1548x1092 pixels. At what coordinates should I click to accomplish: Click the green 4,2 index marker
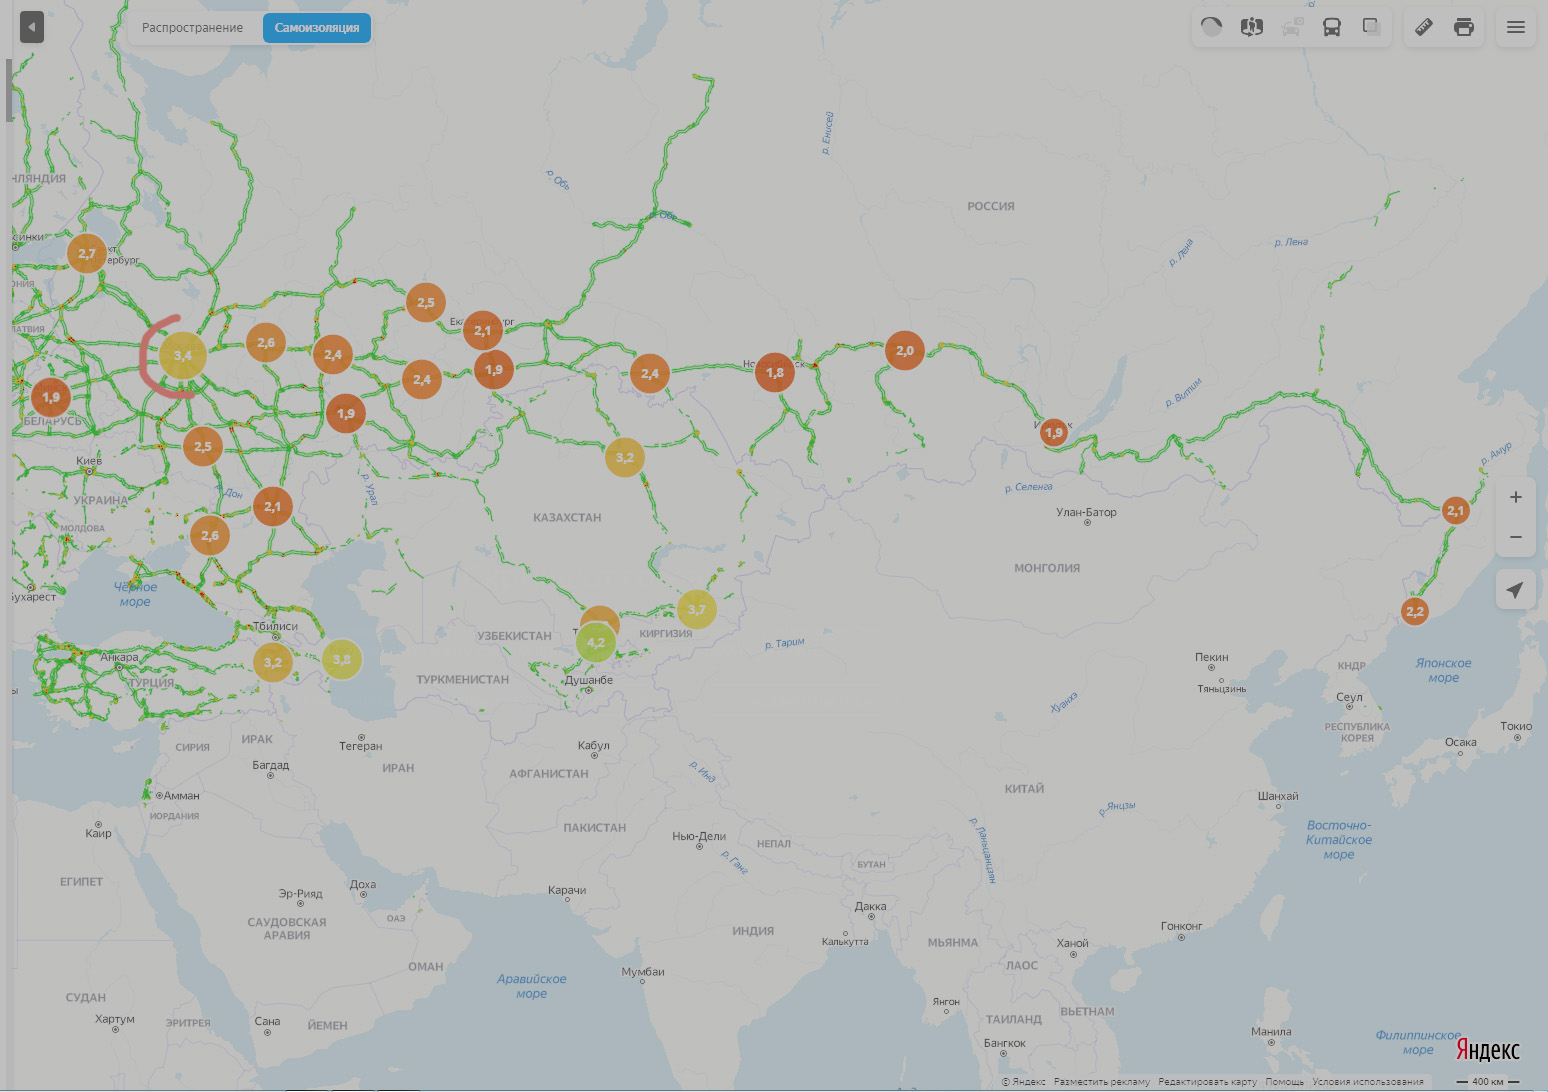coord(596,643)
